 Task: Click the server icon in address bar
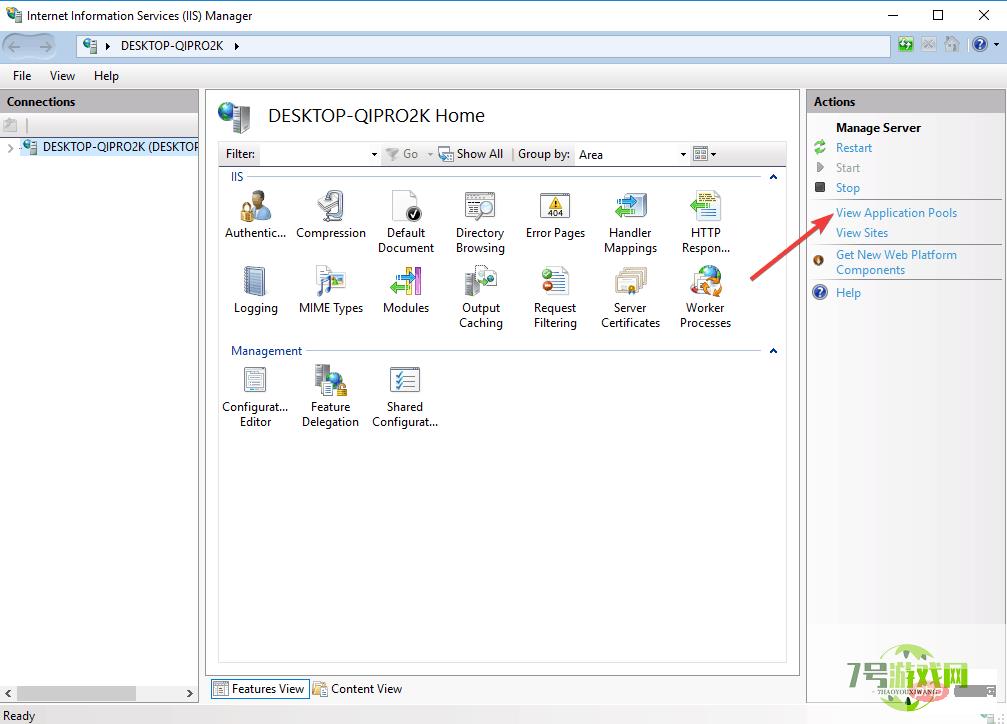click(90, 46)
